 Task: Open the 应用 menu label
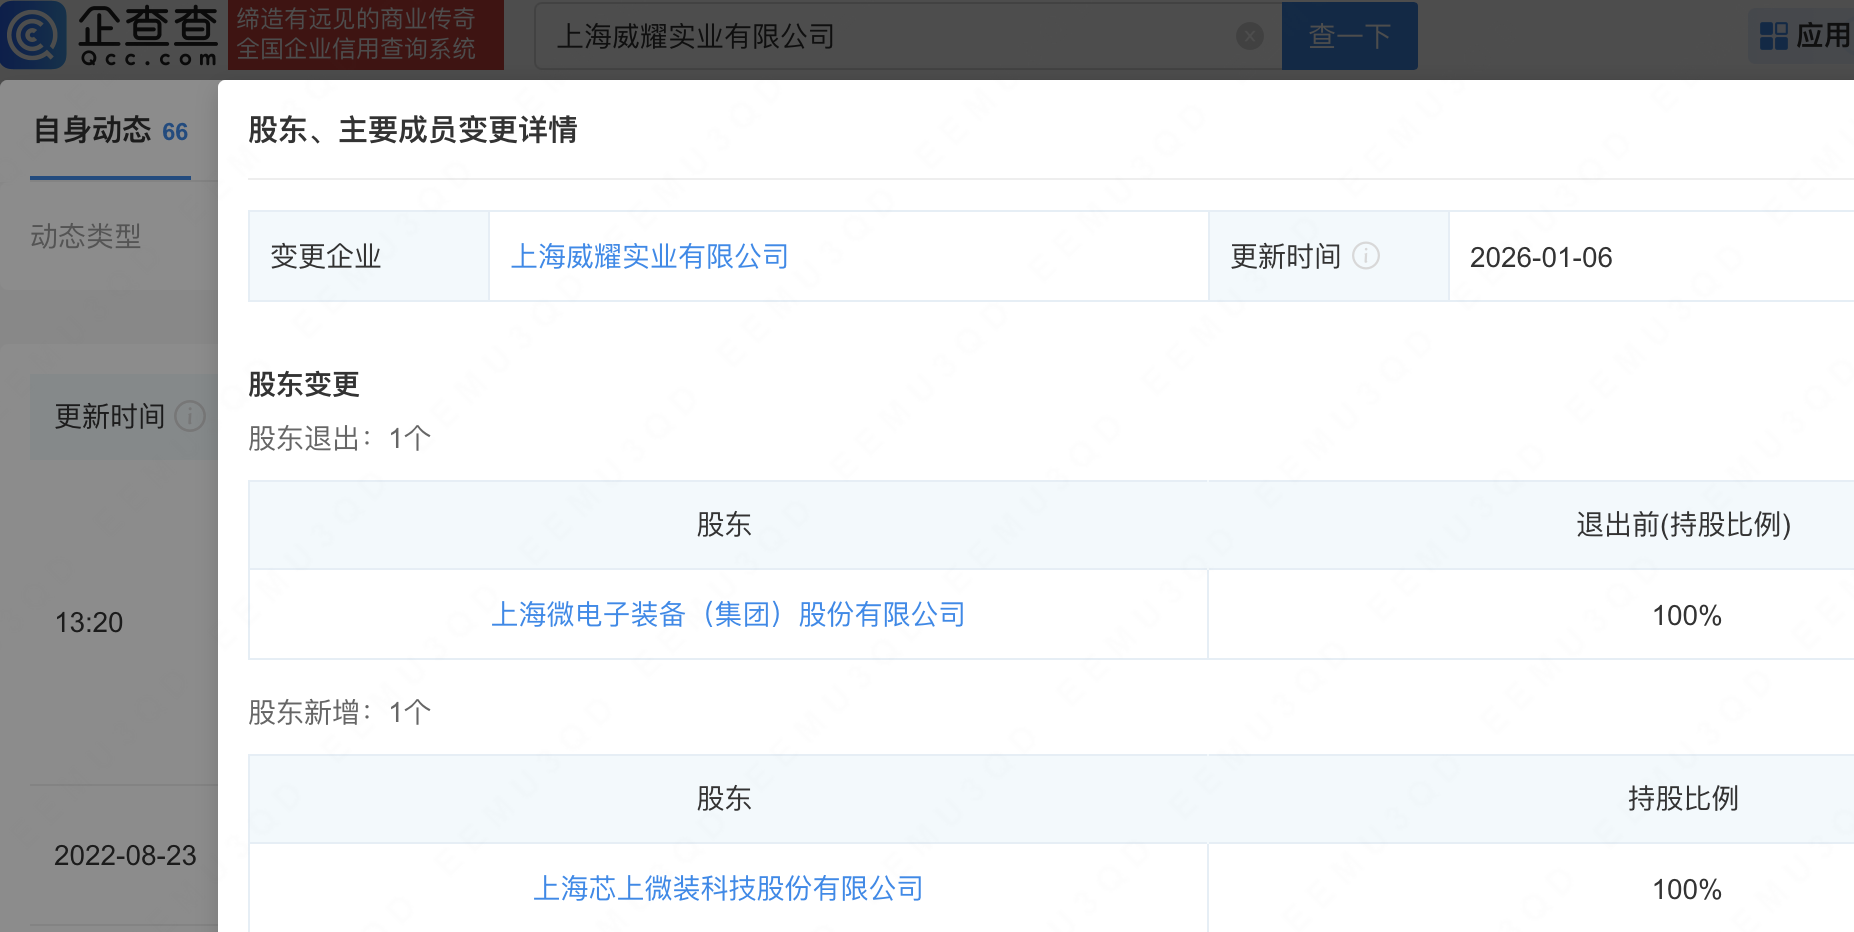[1823, 36]
